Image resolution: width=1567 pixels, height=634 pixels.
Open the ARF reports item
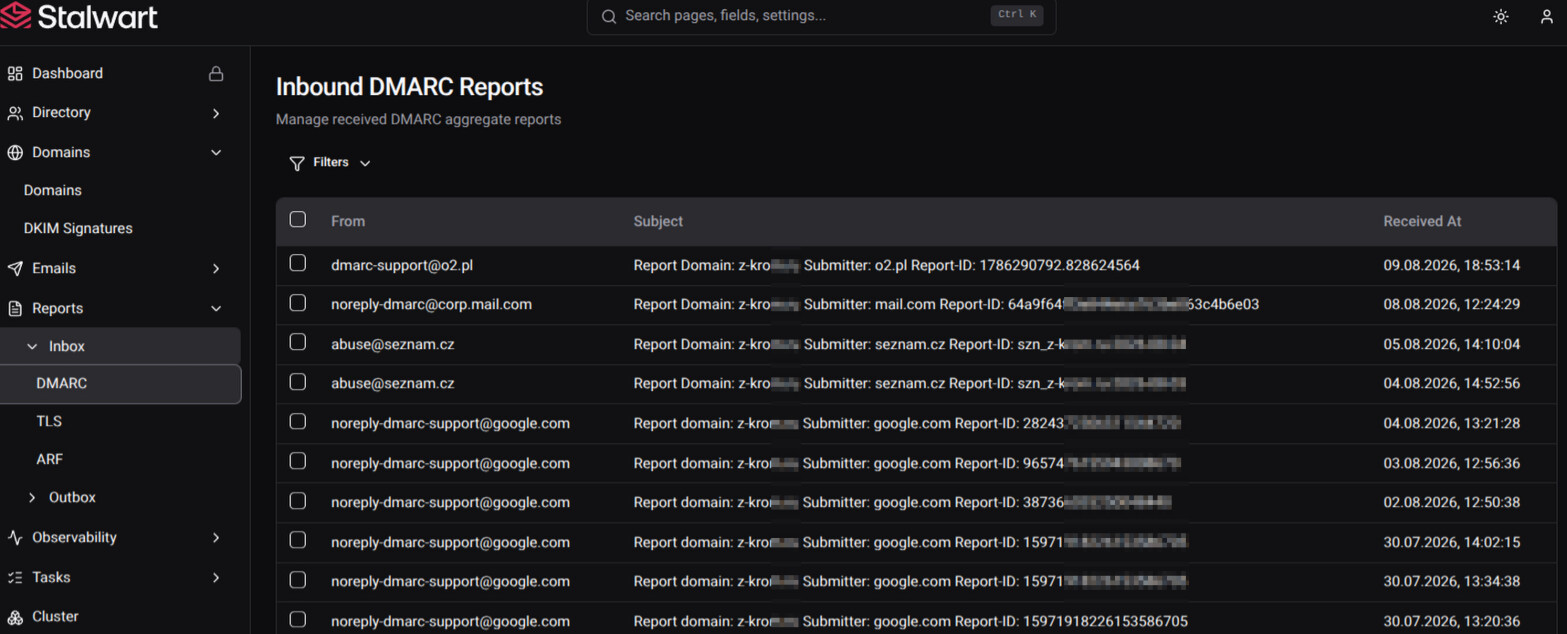pos(50,460)
